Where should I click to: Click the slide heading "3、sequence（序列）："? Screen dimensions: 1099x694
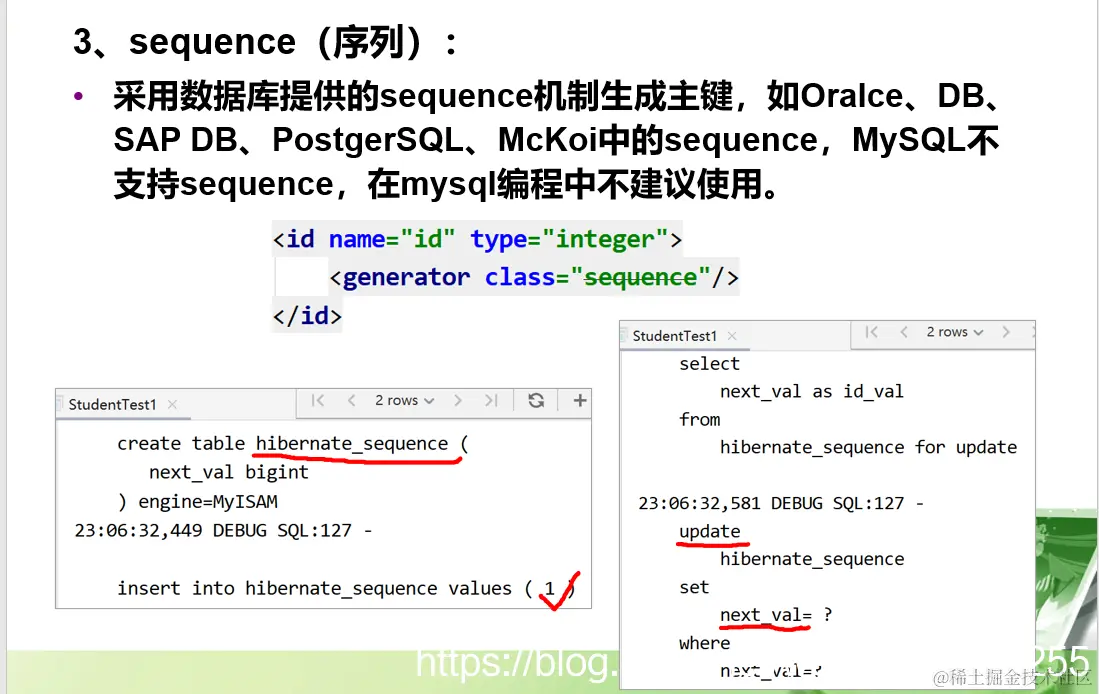point(266,41)
